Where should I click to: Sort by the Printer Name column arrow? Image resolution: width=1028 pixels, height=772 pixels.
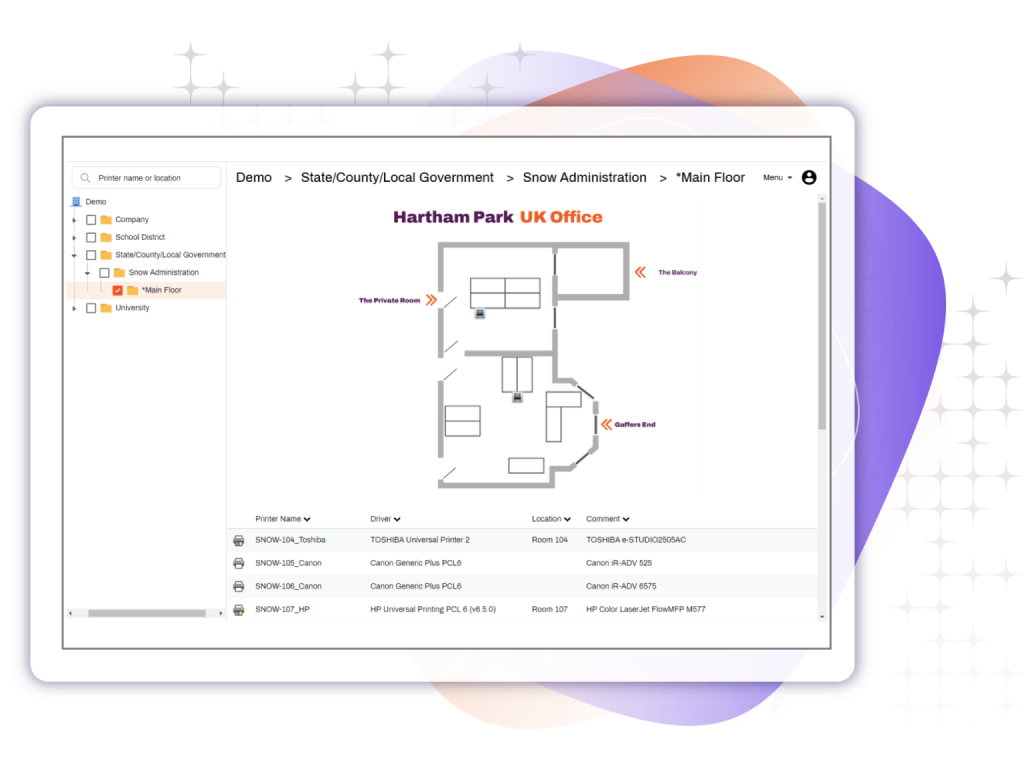(307, 520)
